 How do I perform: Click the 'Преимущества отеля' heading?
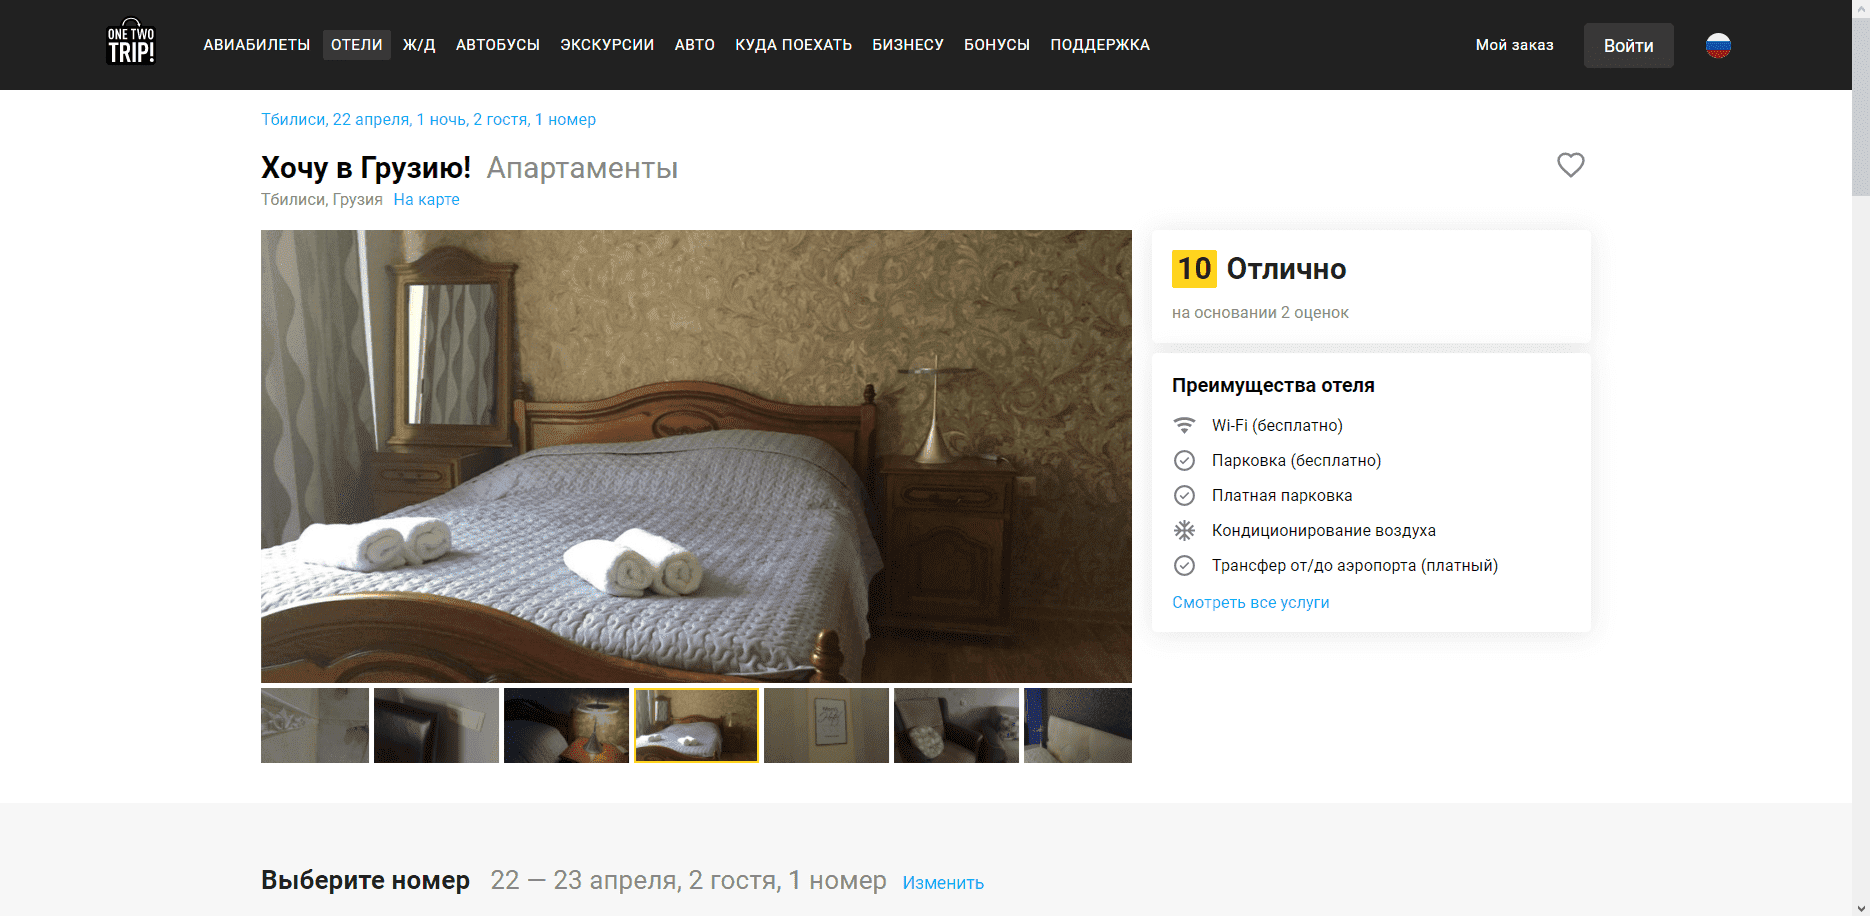pyautogui.click(x=1273, y=385)
